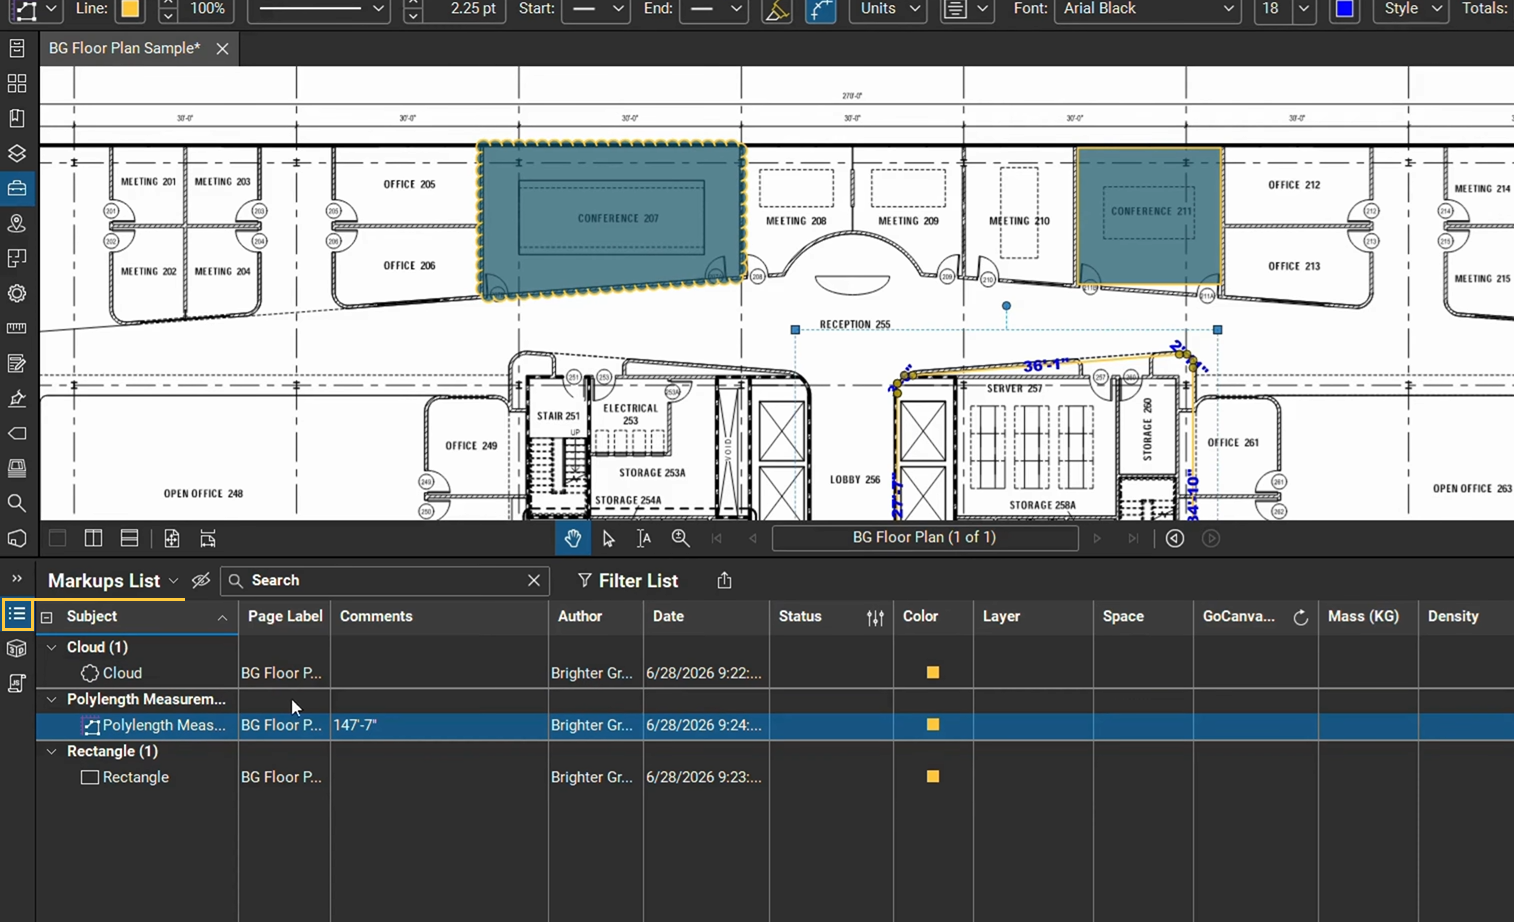
Task: Click the BG Floor Plan page field
Action: tap(925, 538)
